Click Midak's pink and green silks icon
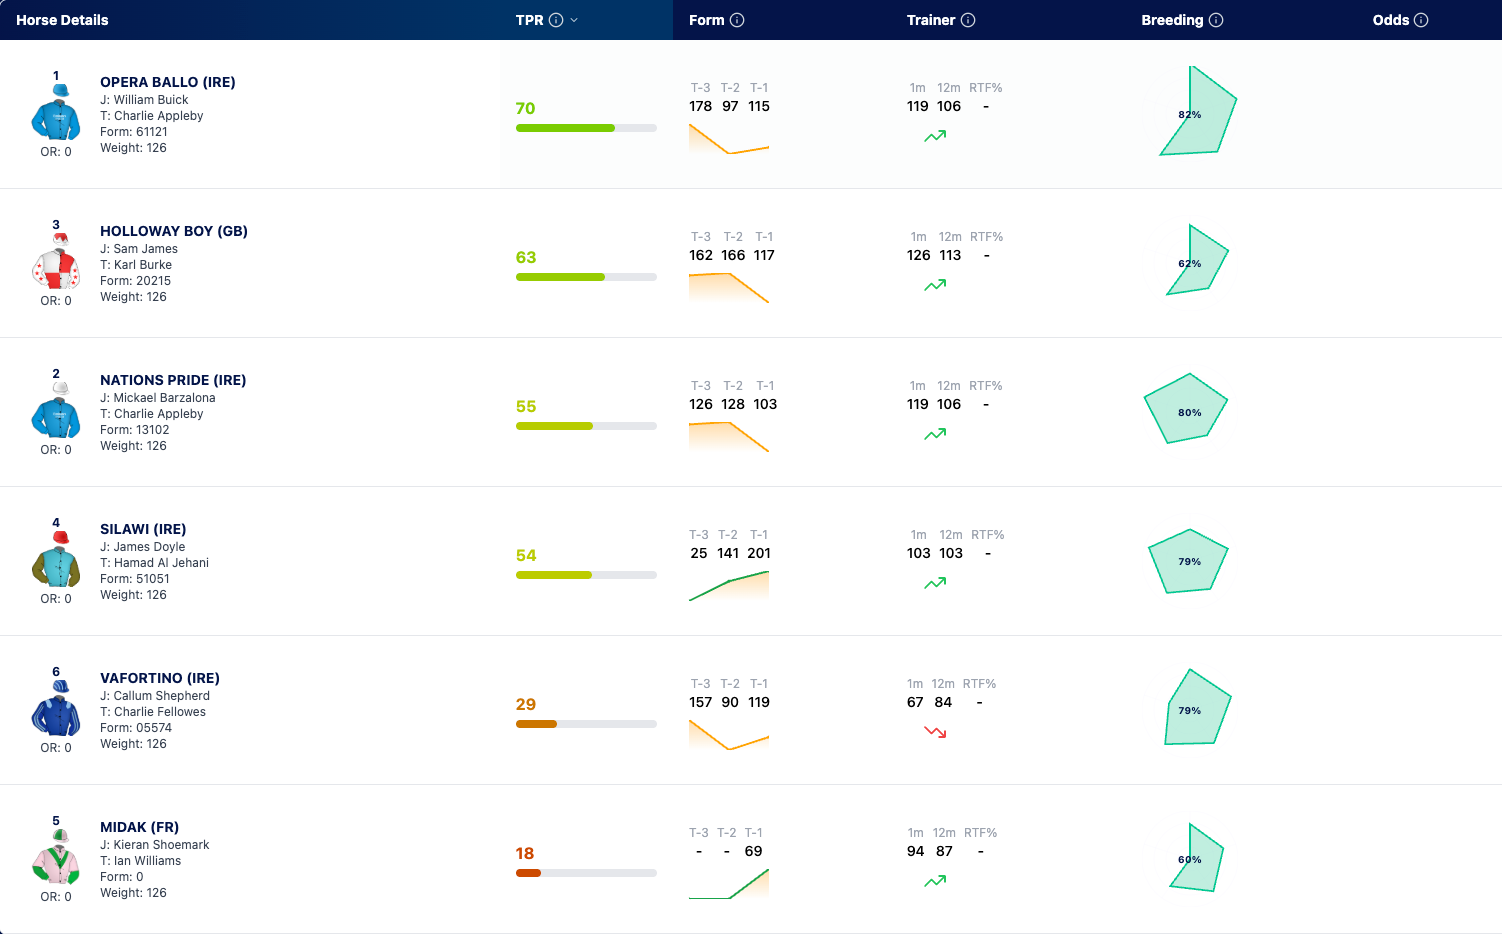 click(x=56, y=857)
